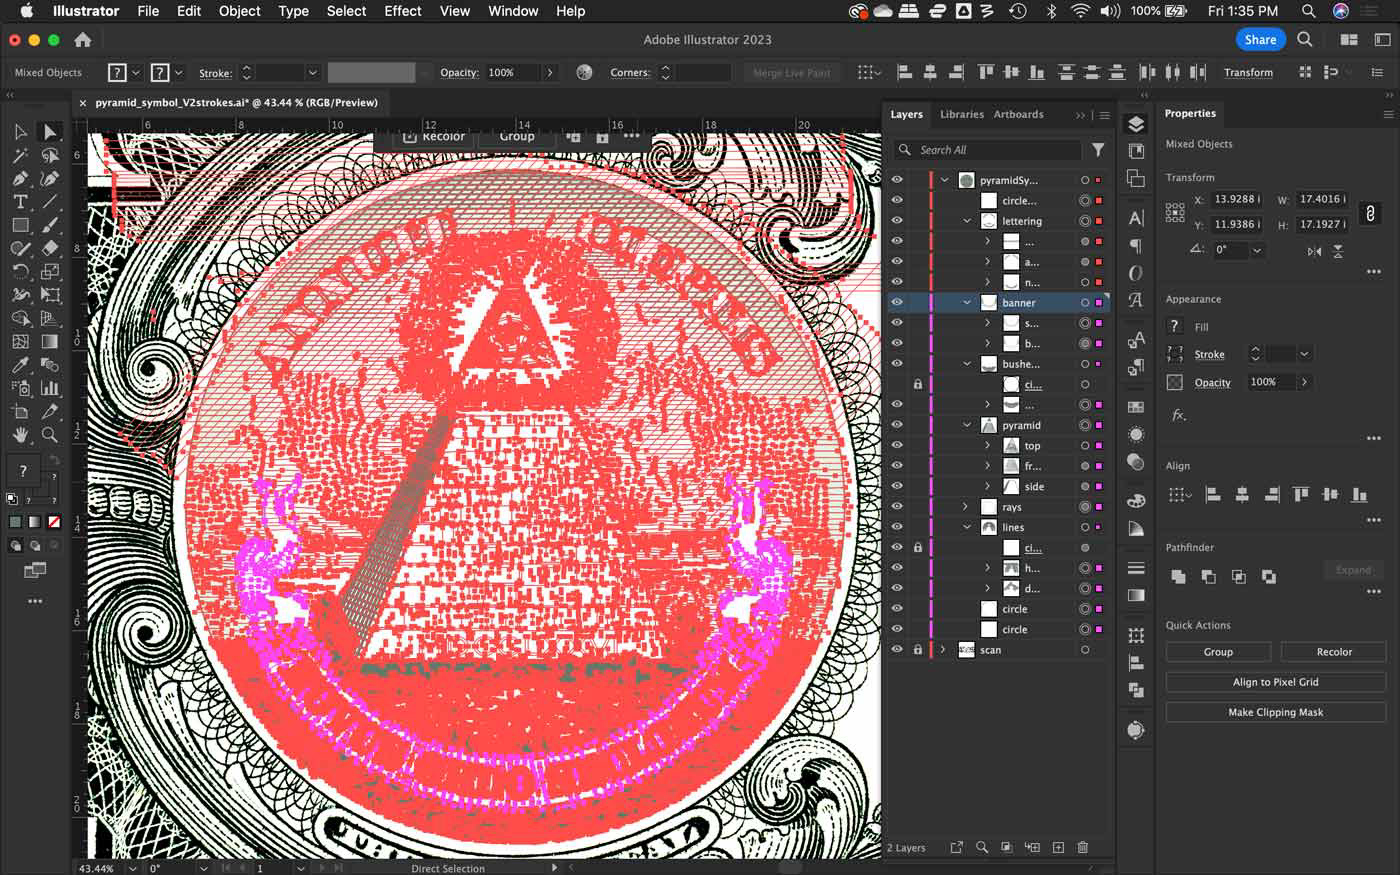Click the None color swatch in toolbar
Viewport: 1400px width, 875px height.
point(54,522)
